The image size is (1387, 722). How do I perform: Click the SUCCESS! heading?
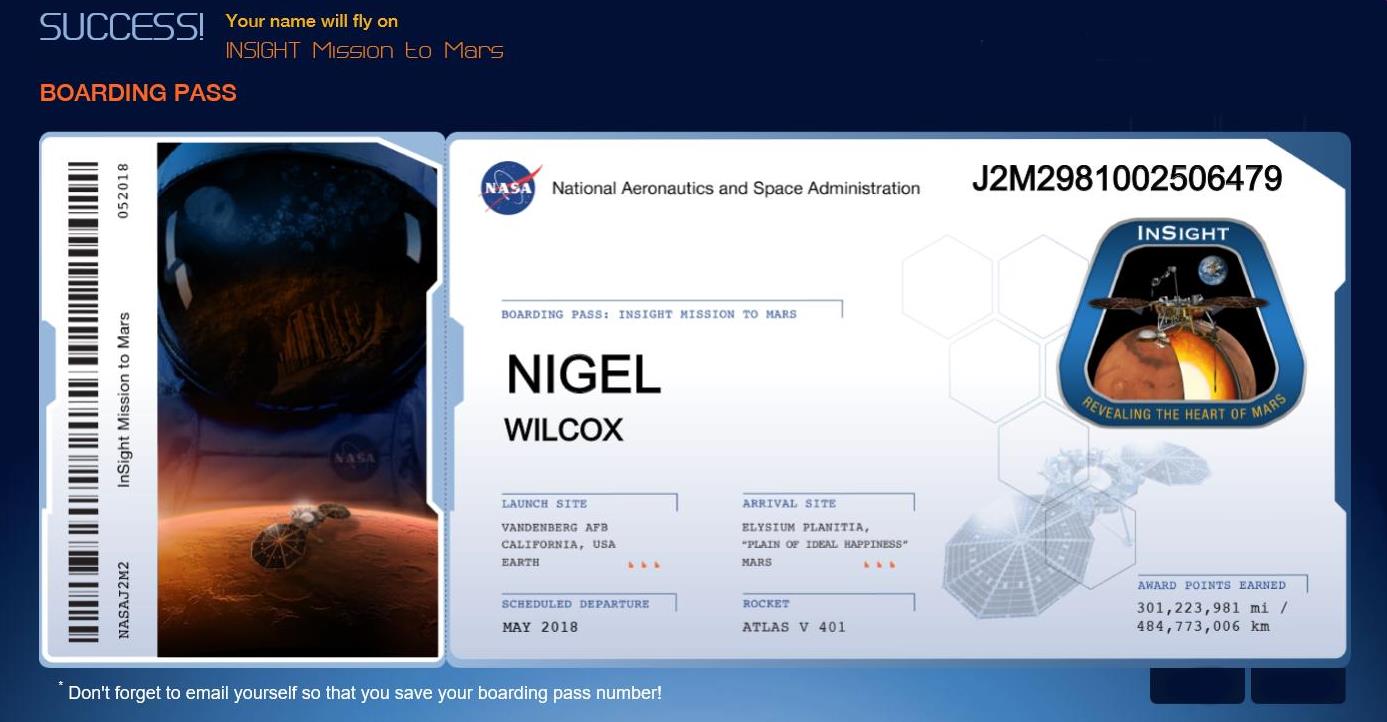tap(122, 27)
